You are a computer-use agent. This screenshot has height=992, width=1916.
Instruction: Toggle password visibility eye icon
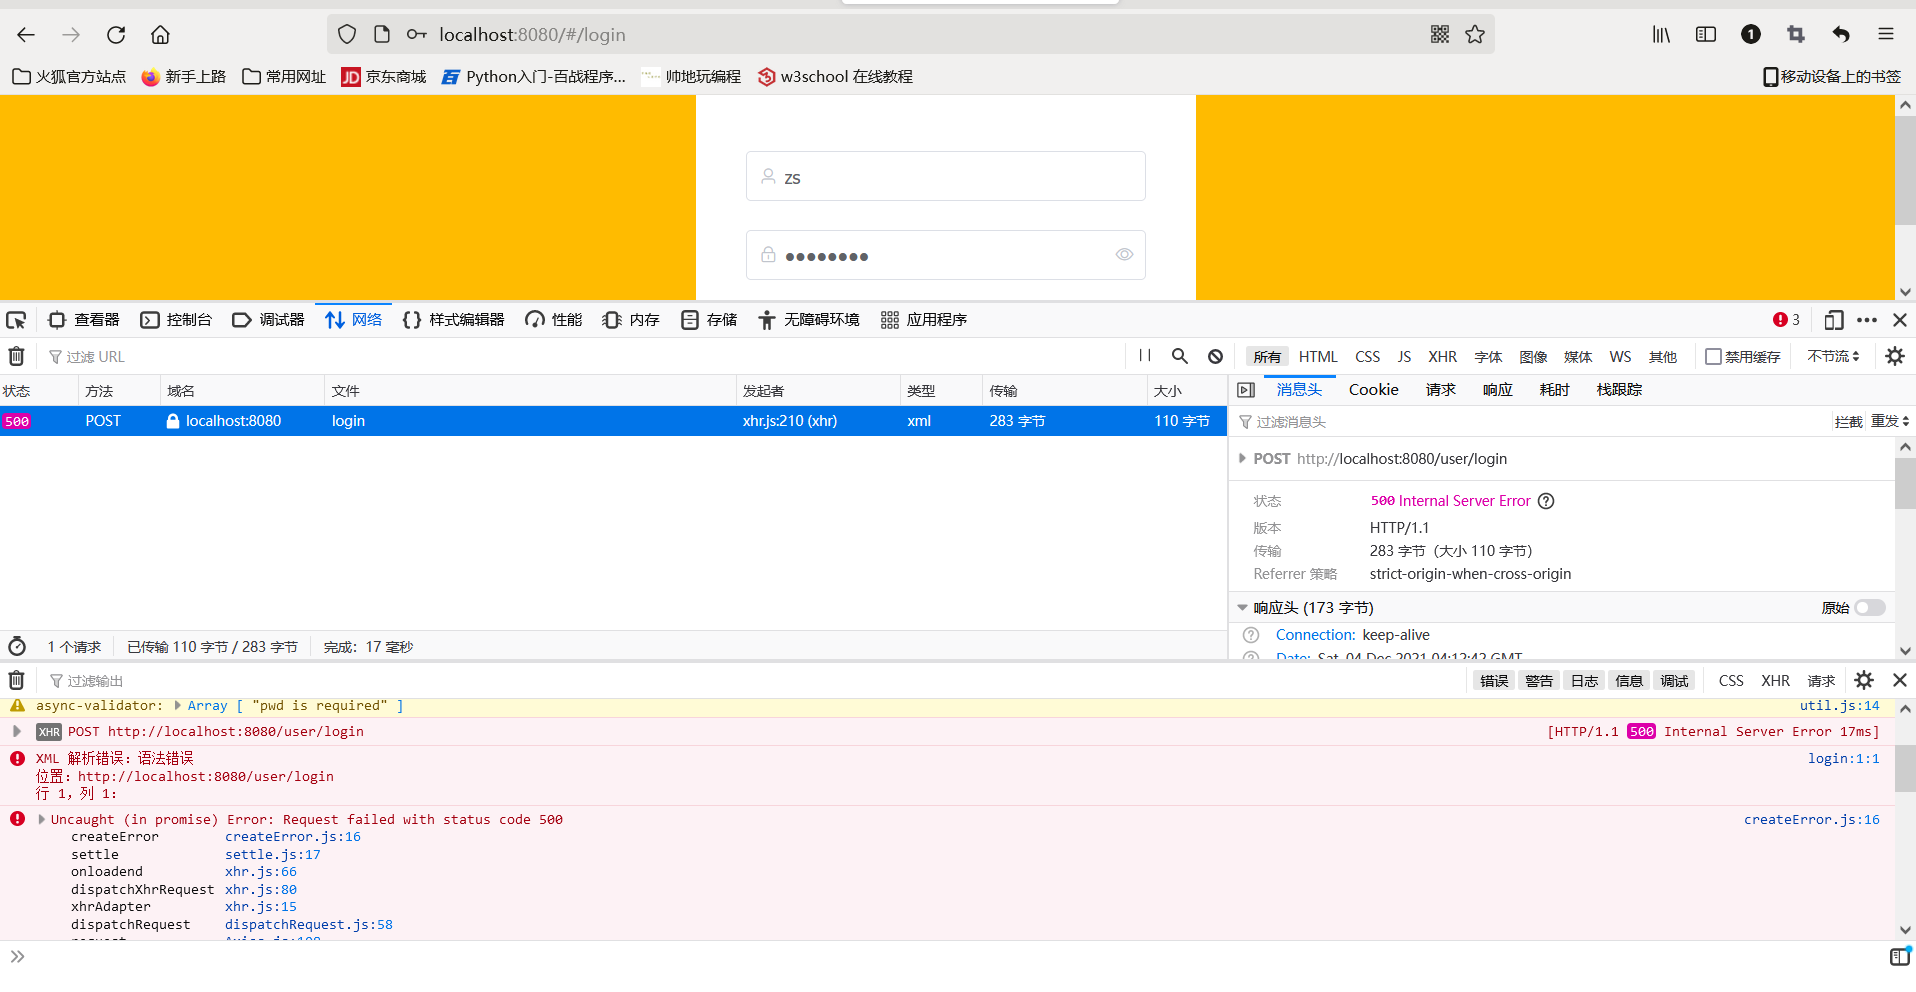click(x=1124, y=255)
